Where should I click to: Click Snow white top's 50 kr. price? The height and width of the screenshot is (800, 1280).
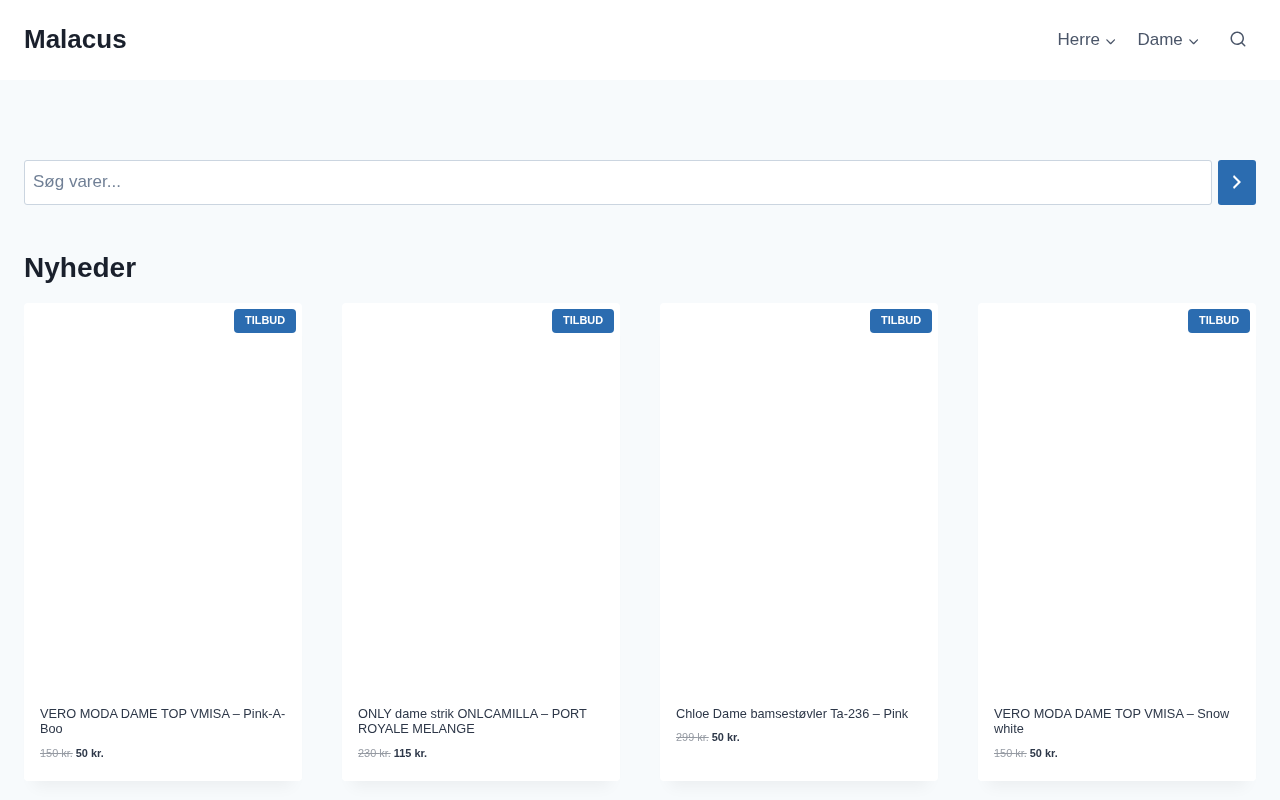tap(1044, 753)
